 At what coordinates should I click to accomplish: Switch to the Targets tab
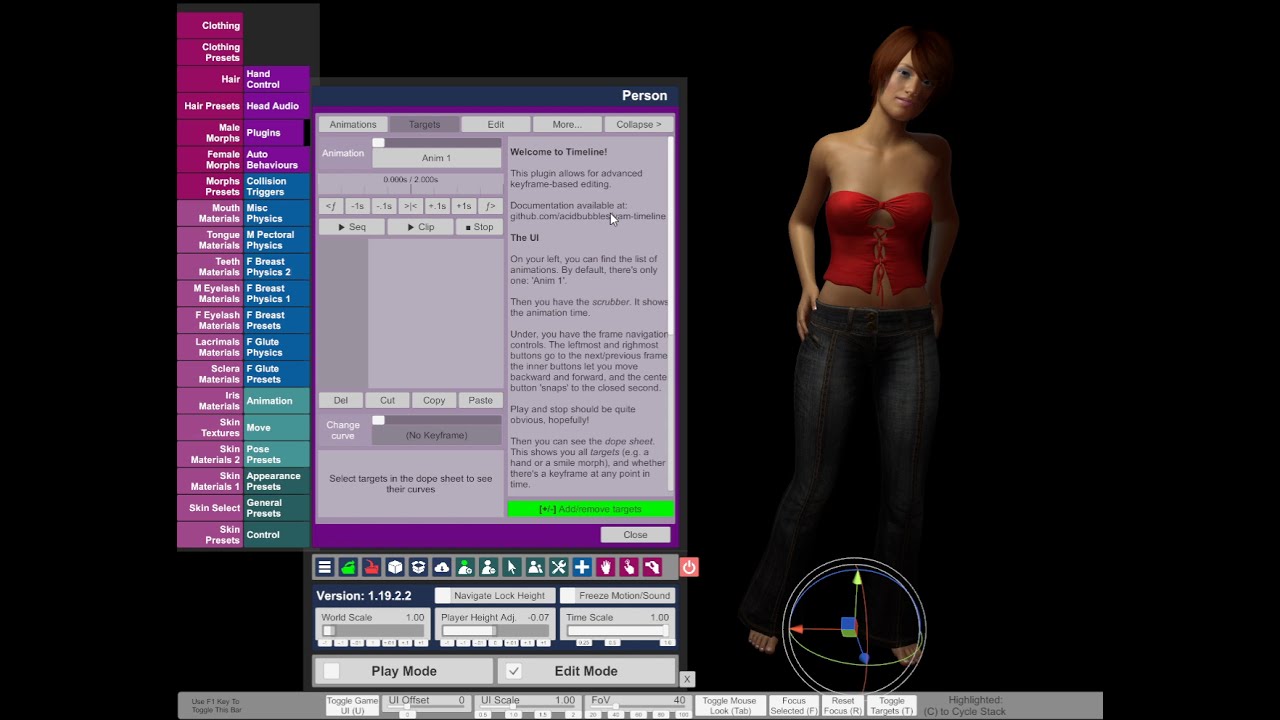click(424, 124)
